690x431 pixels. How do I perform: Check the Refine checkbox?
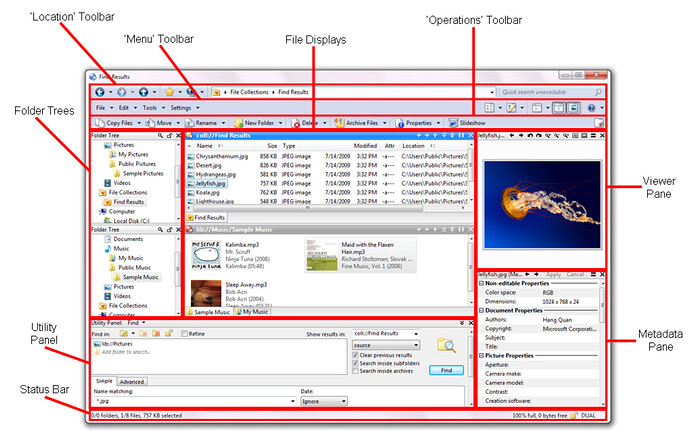point(184,334)
